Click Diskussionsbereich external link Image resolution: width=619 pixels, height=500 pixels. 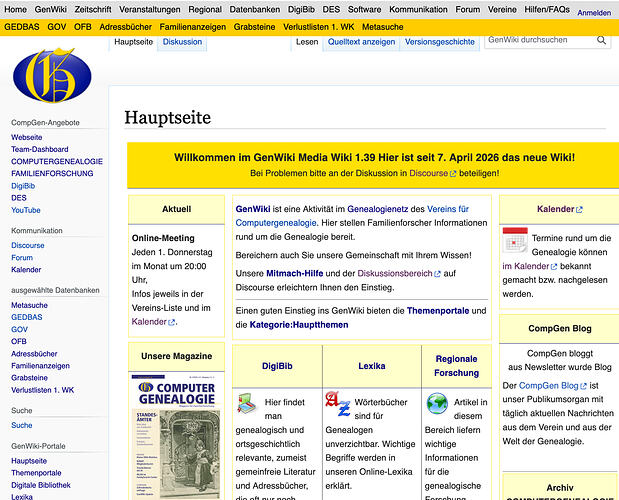point(399,273)
